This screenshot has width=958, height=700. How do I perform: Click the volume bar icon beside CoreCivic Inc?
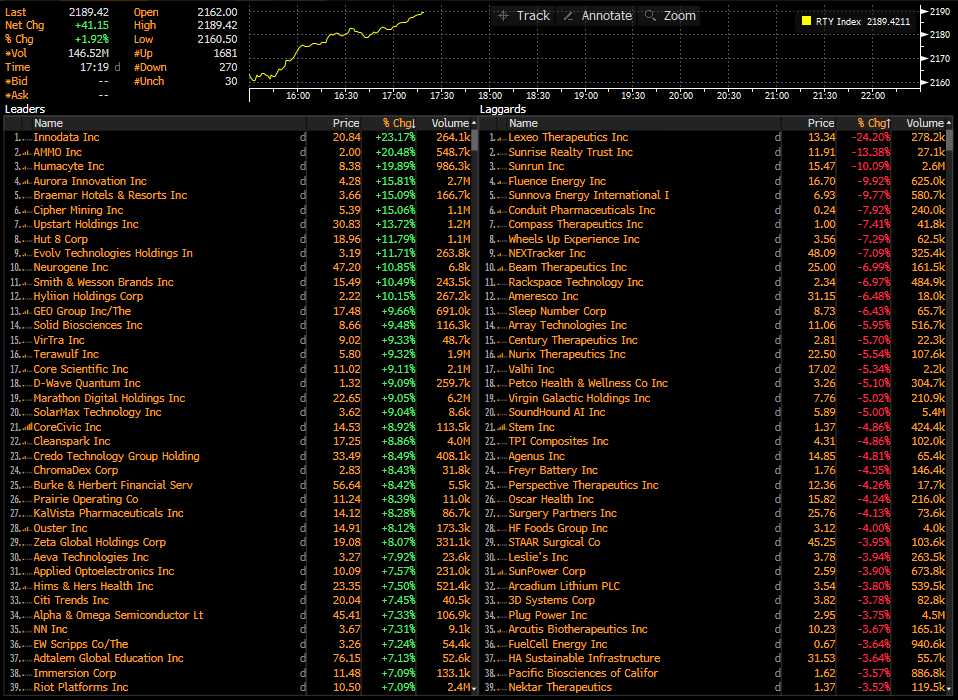point(27,427)
